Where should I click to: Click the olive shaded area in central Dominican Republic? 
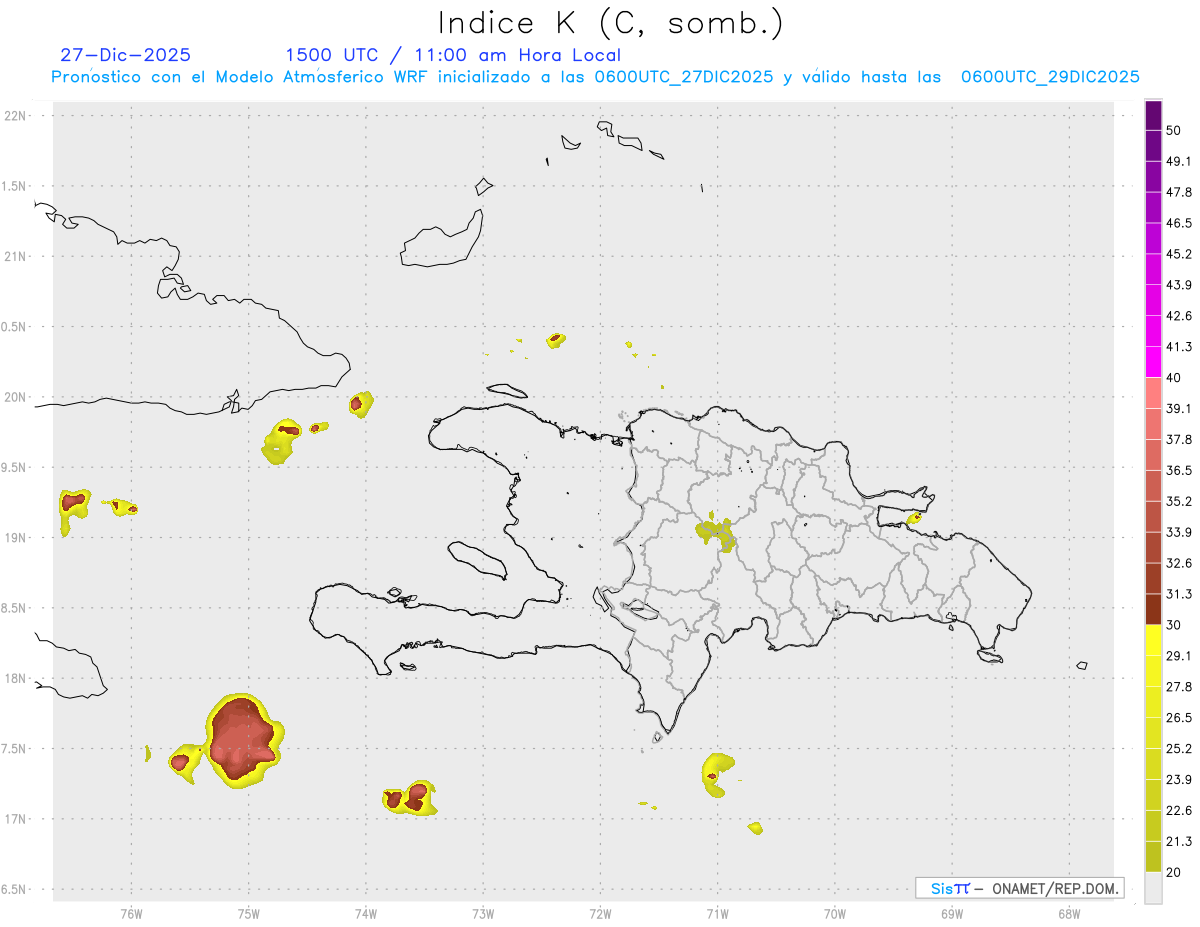717,533
